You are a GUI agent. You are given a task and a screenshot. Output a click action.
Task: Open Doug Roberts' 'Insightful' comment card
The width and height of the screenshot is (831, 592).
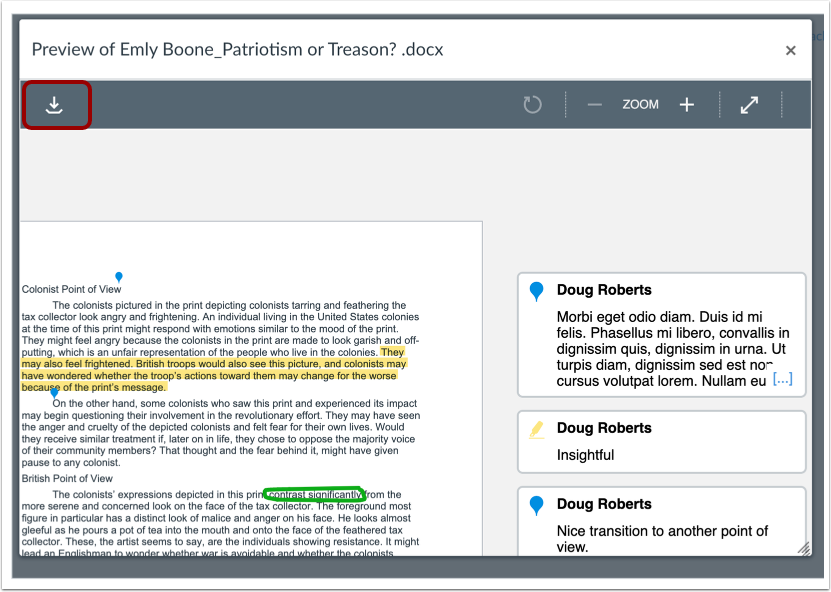[661, 441]
